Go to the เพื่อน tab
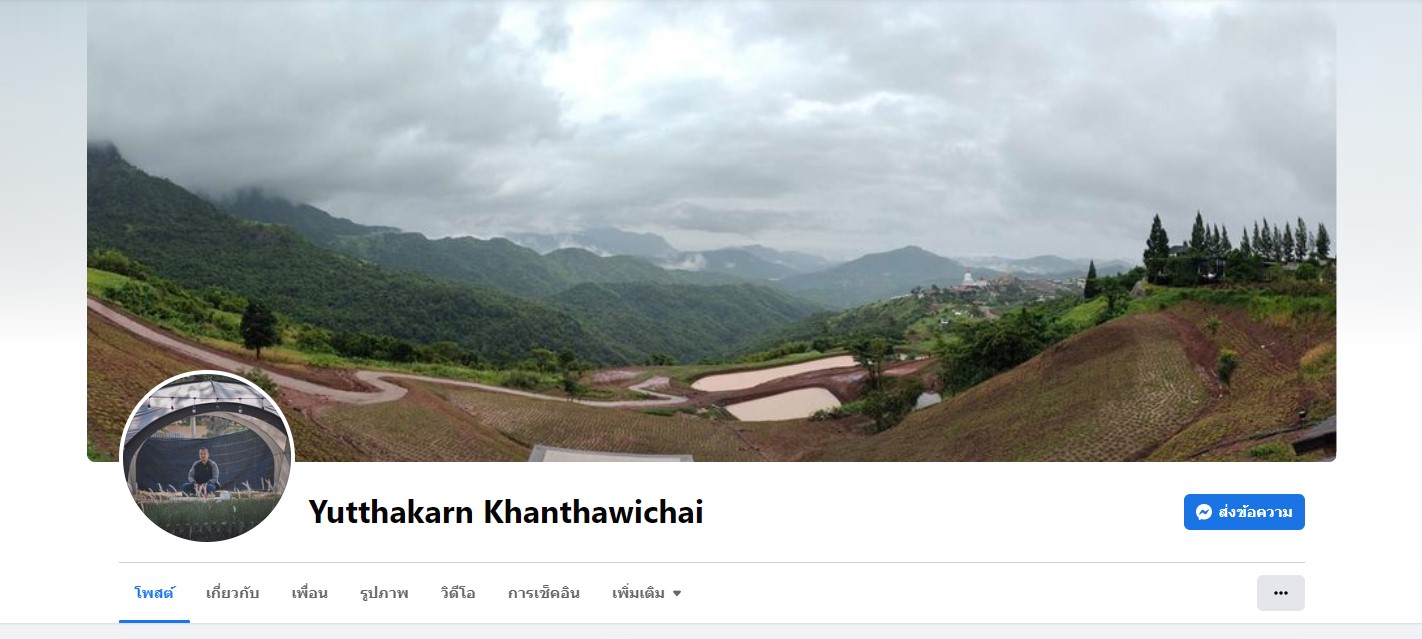Image resolution: width=1422 pixels, height=639 pixels. (309, 593)
